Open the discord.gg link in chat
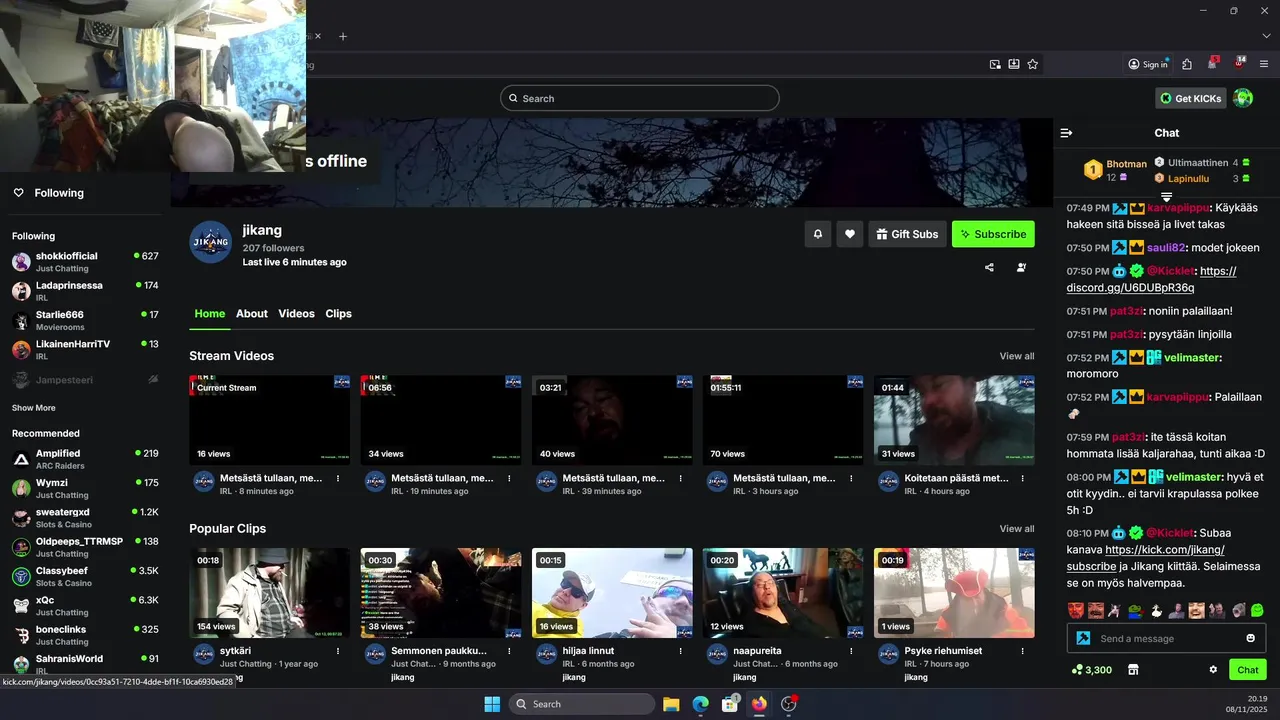 (1151, 279)
